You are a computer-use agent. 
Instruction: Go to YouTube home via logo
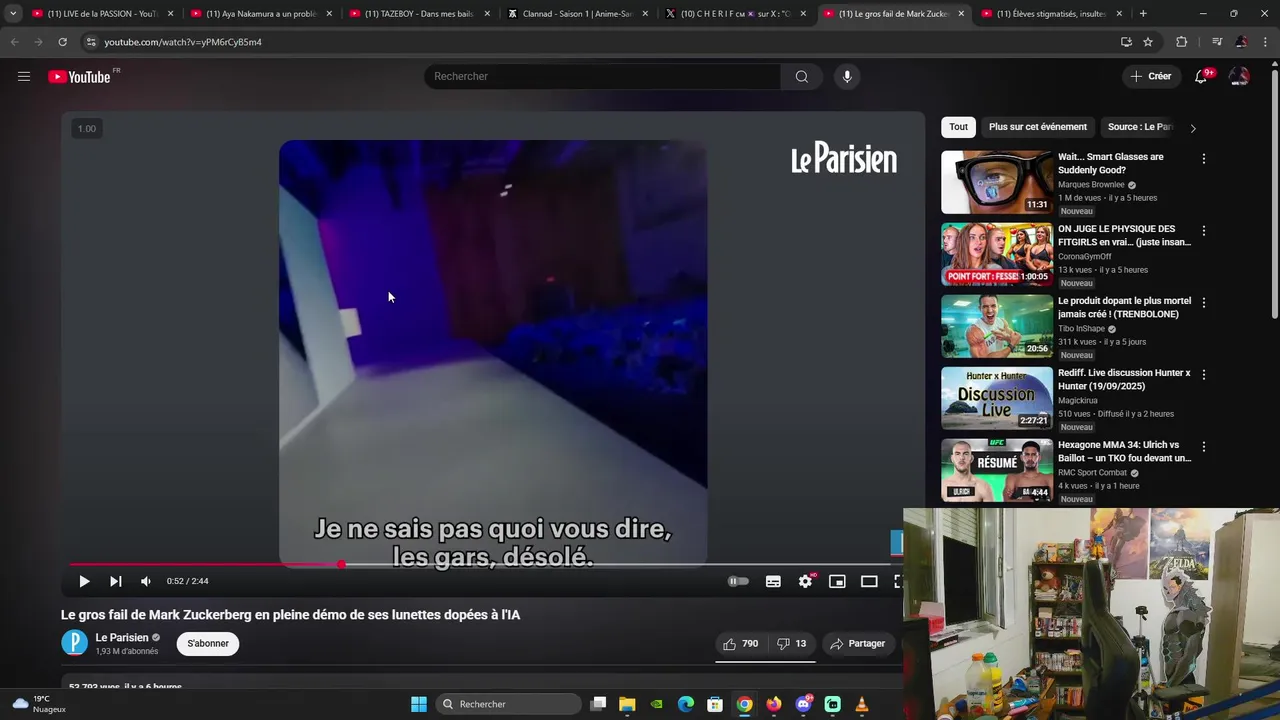[79, 77]
